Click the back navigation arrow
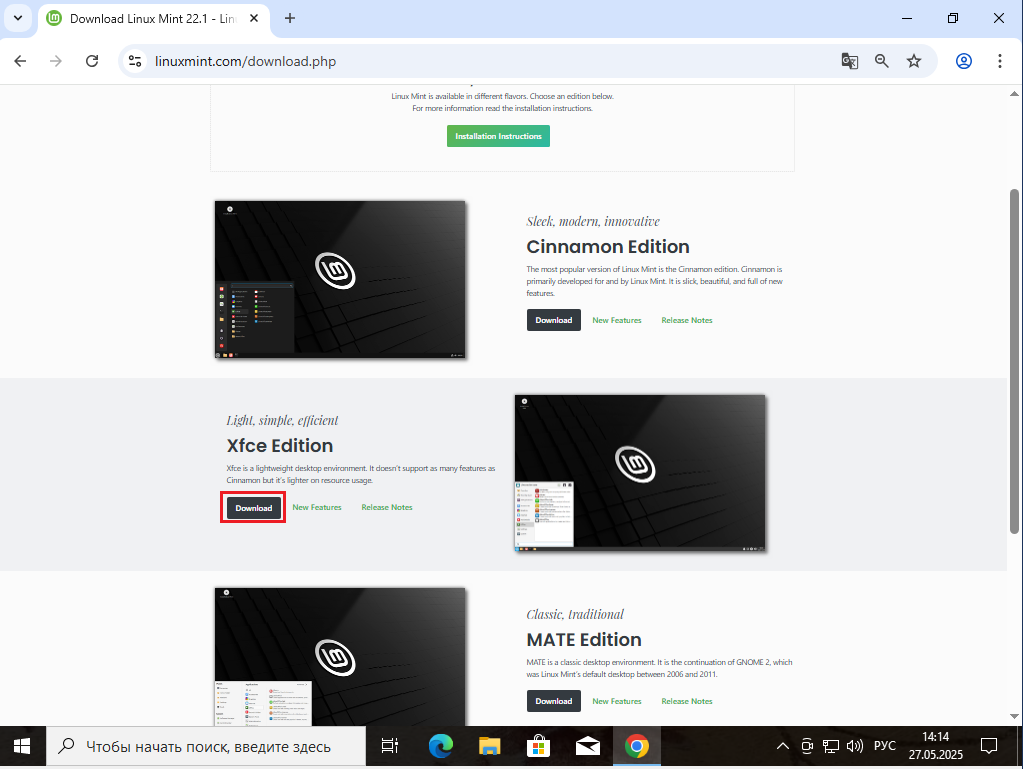 [x=20, y=61]
